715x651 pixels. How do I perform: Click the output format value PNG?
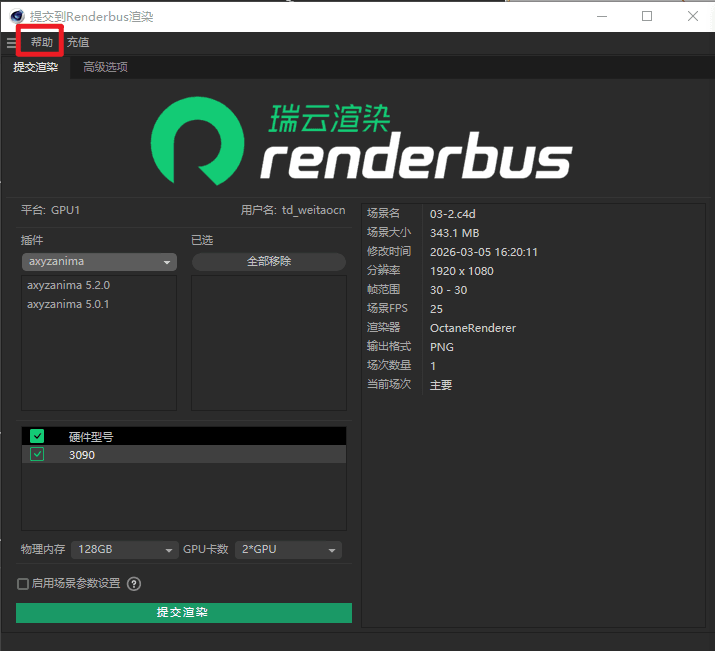coord(441,347)
